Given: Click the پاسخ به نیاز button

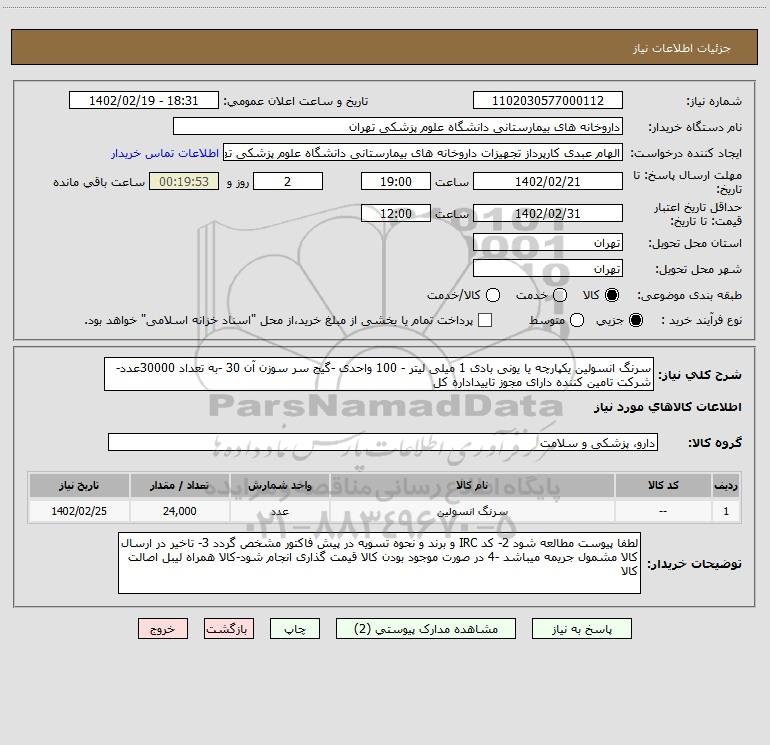Looking at the screenshot, I should 581,629.
